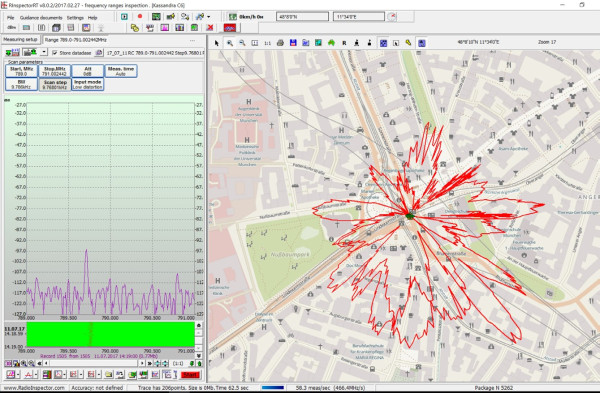Click the magenta spectrum display icon
The height and width of the screenshot is (393, 600).
click(165, 28)
